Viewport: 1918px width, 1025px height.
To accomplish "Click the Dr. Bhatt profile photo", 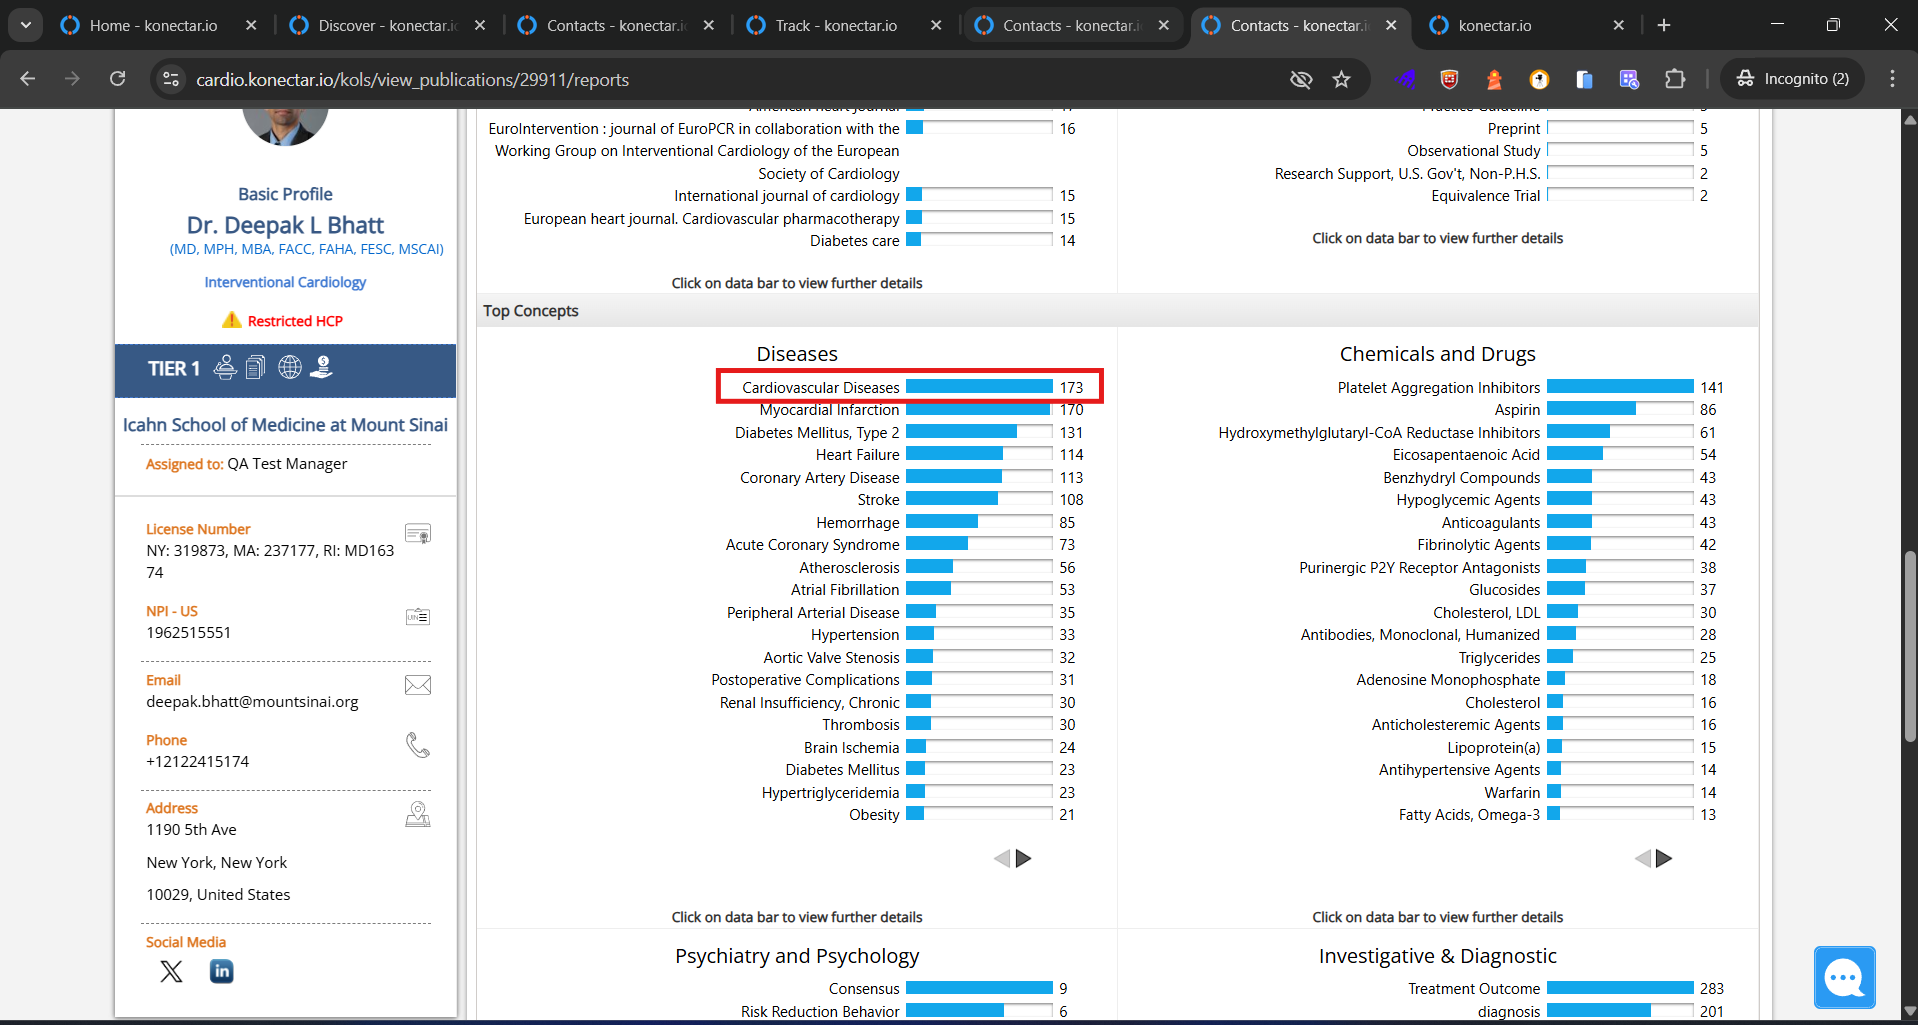I will (285, 126).
